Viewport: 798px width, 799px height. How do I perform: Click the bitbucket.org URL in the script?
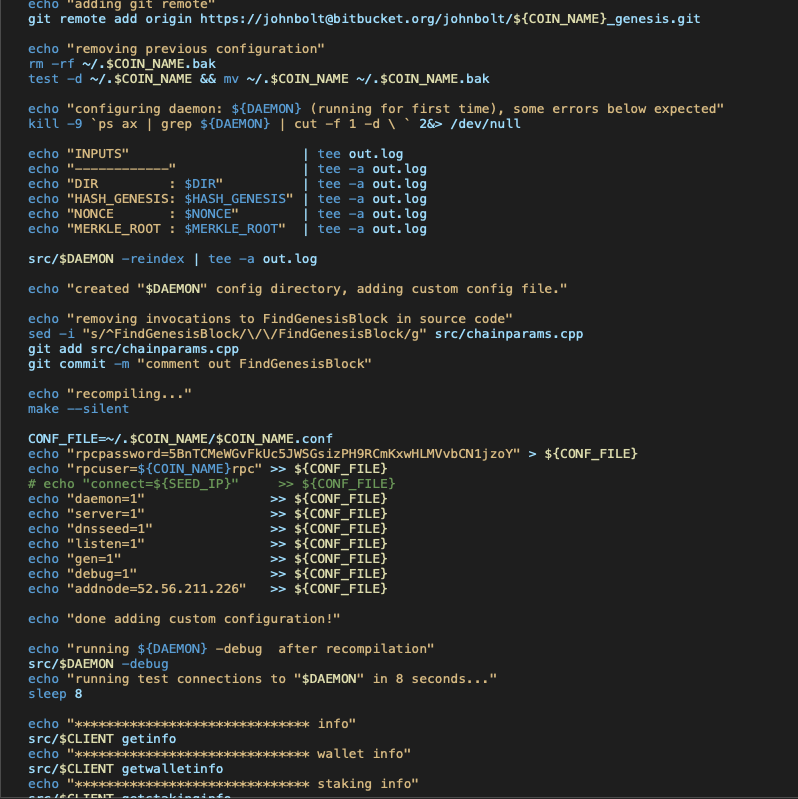tap(450, 19)
